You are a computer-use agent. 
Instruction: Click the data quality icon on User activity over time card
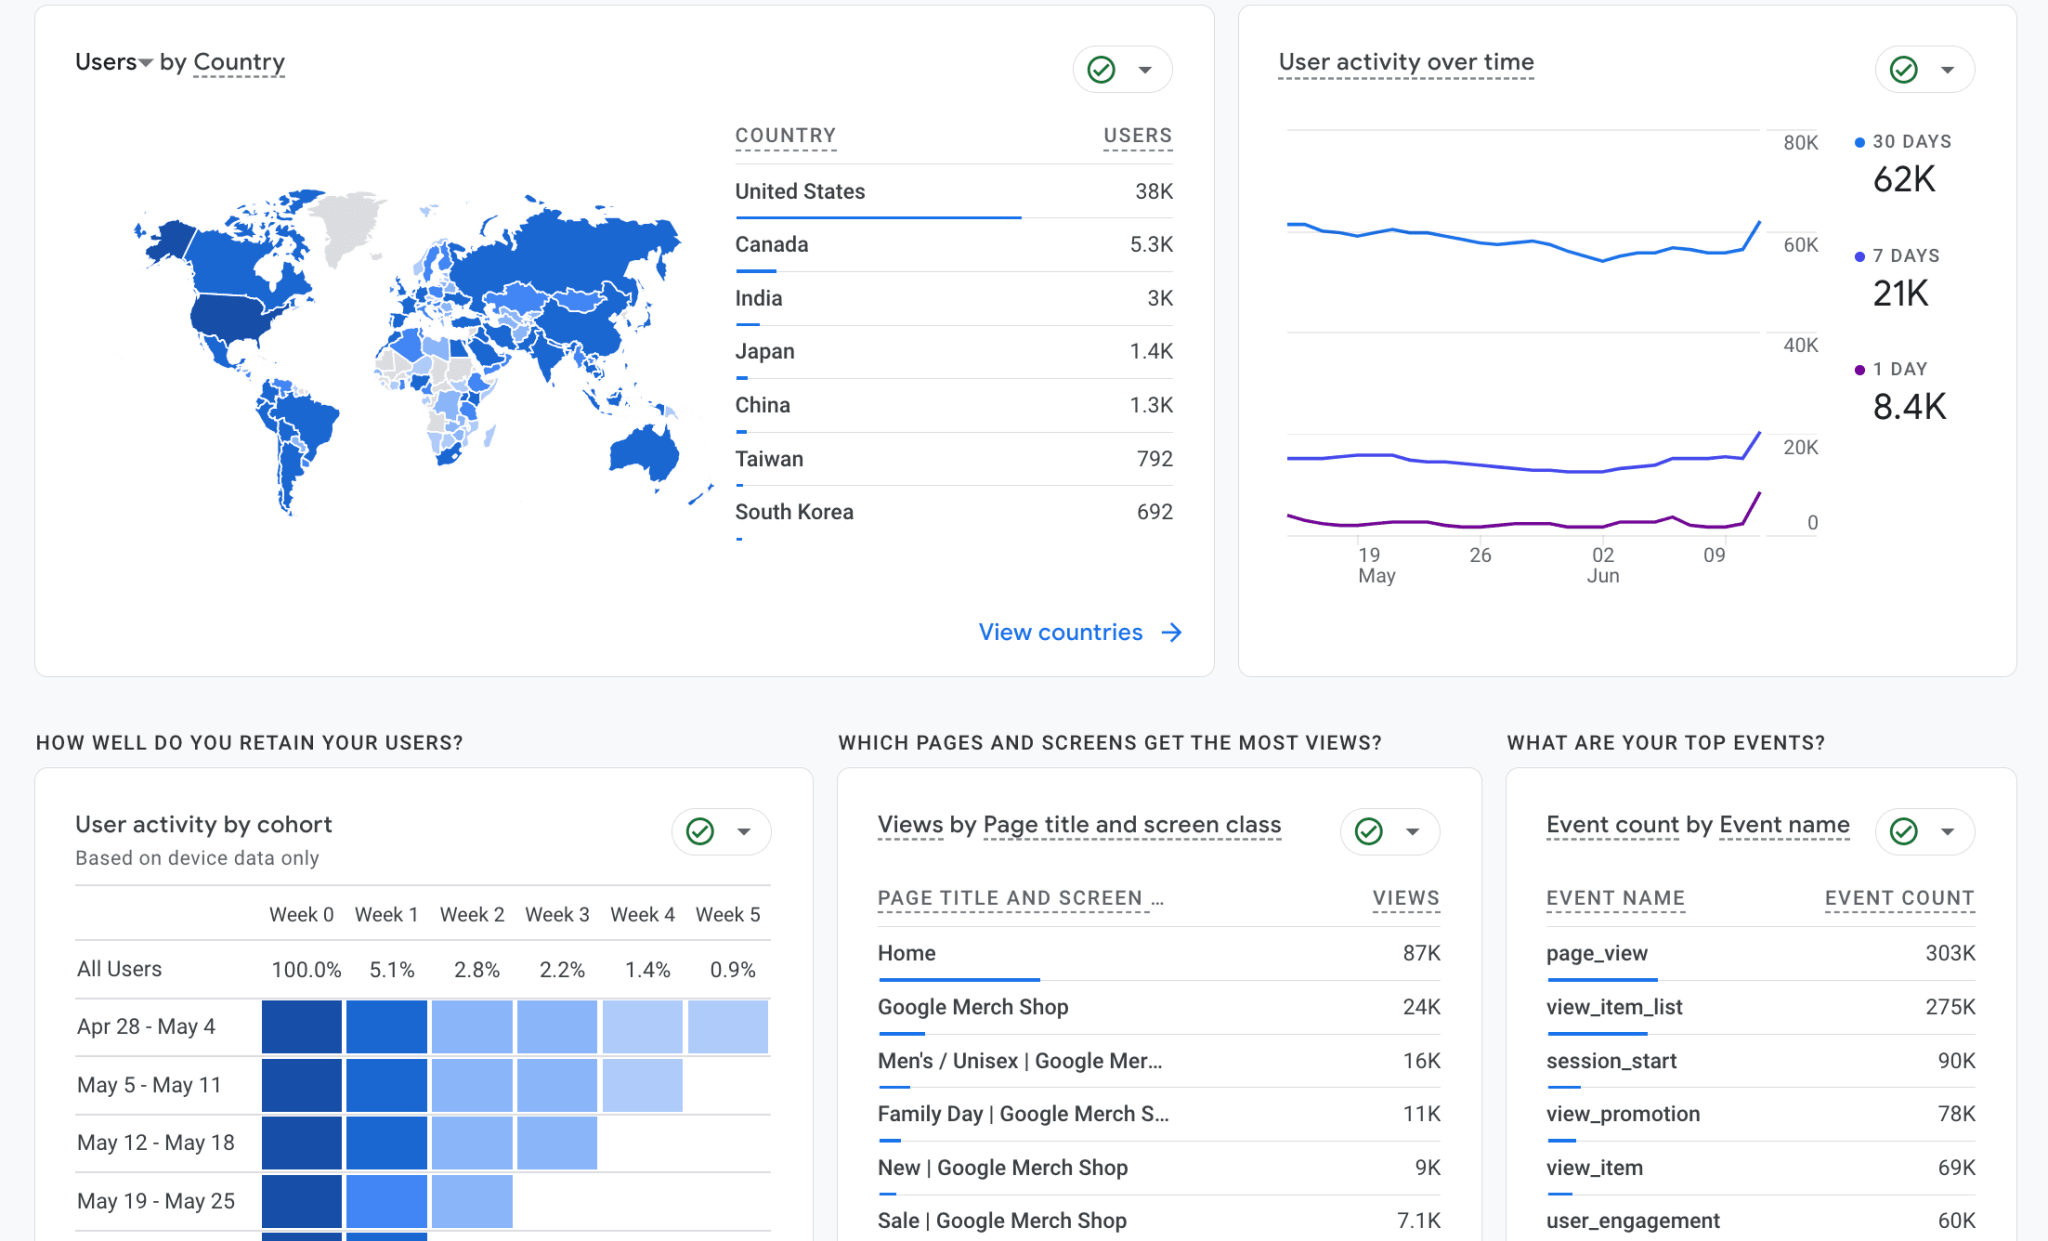pos(1903,69)
